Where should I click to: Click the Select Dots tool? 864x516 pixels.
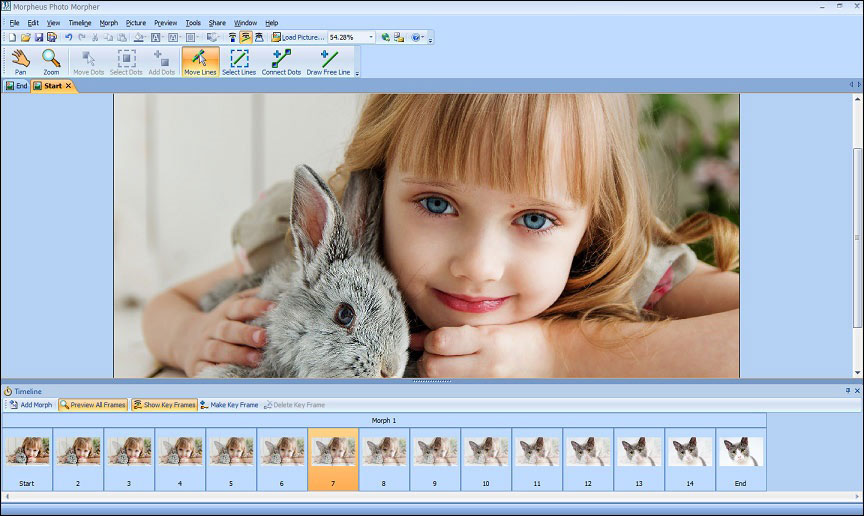126,61
